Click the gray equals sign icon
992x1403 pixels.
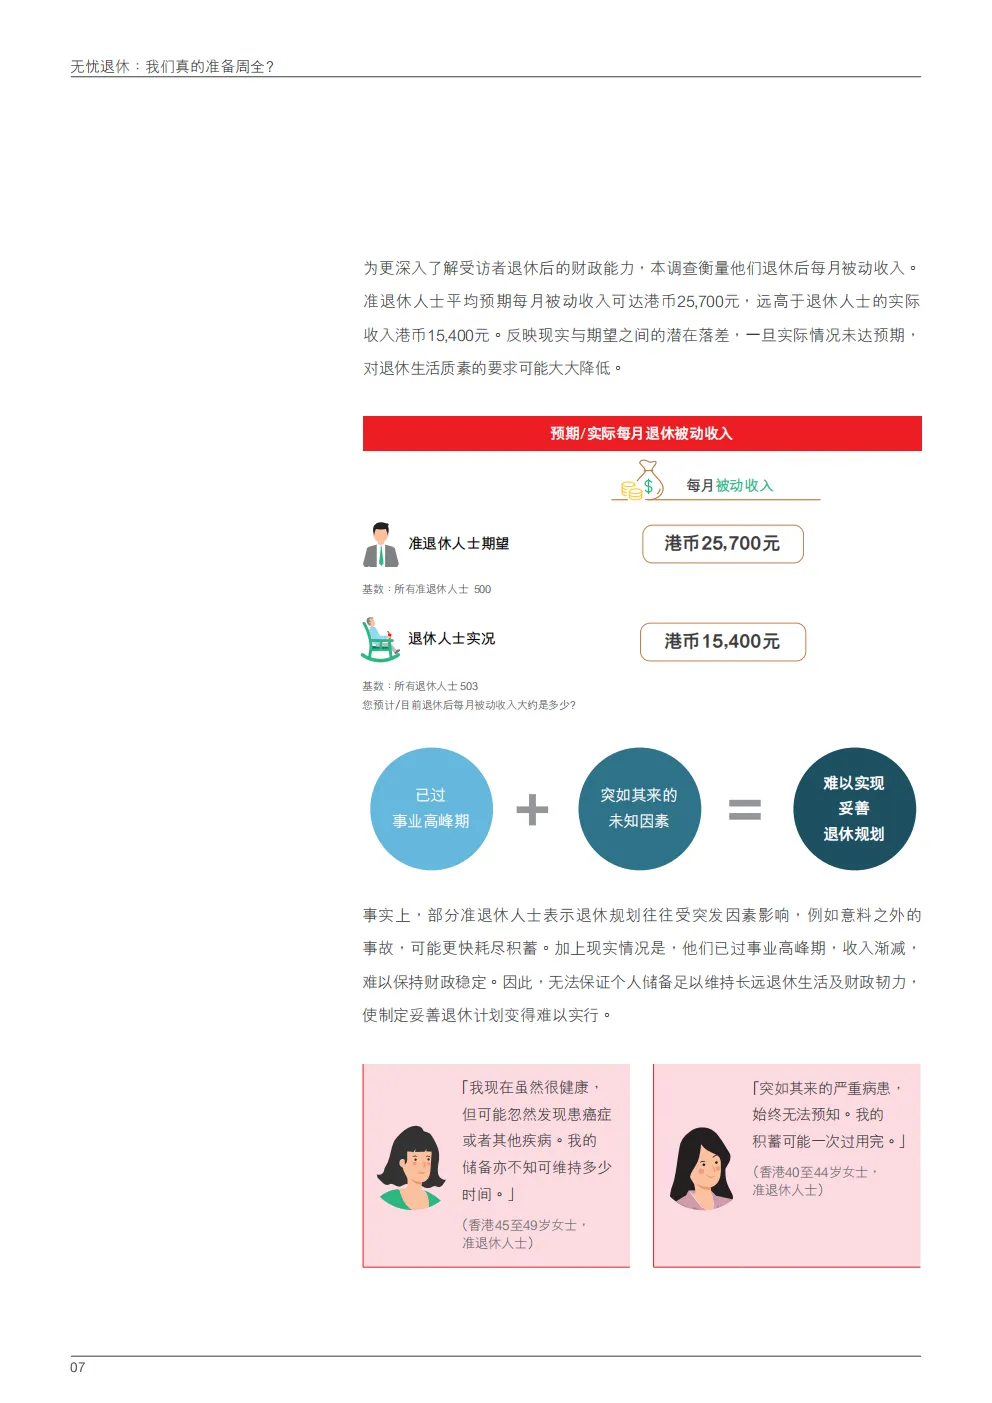click(x=745, y=809)
